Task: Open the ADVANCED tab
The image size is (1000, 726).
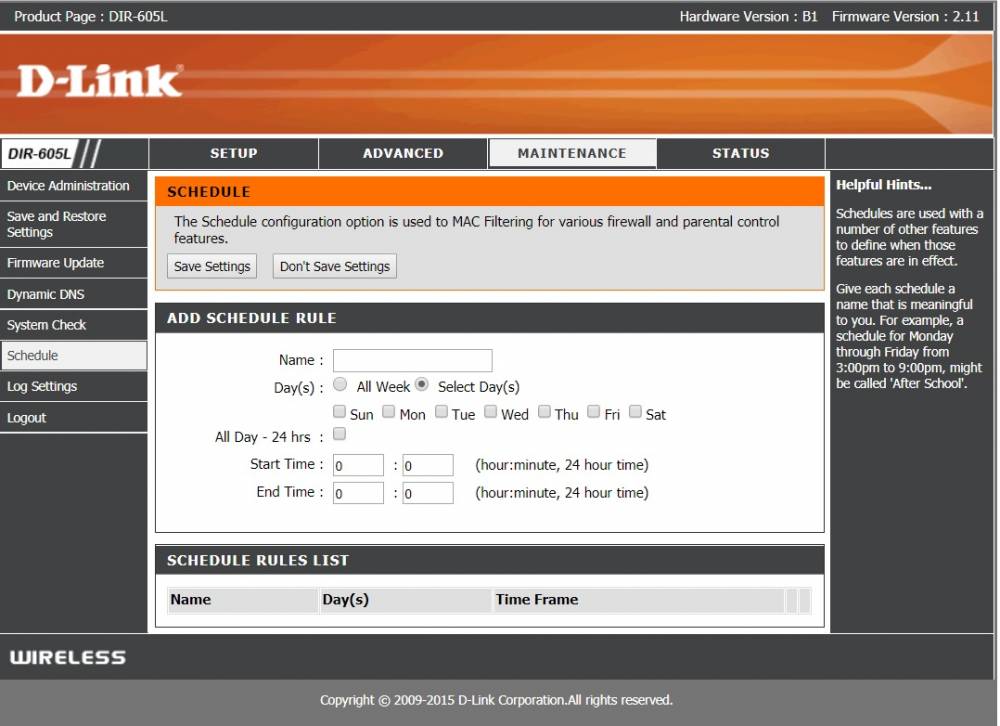Action: click(x=403, y=154)
